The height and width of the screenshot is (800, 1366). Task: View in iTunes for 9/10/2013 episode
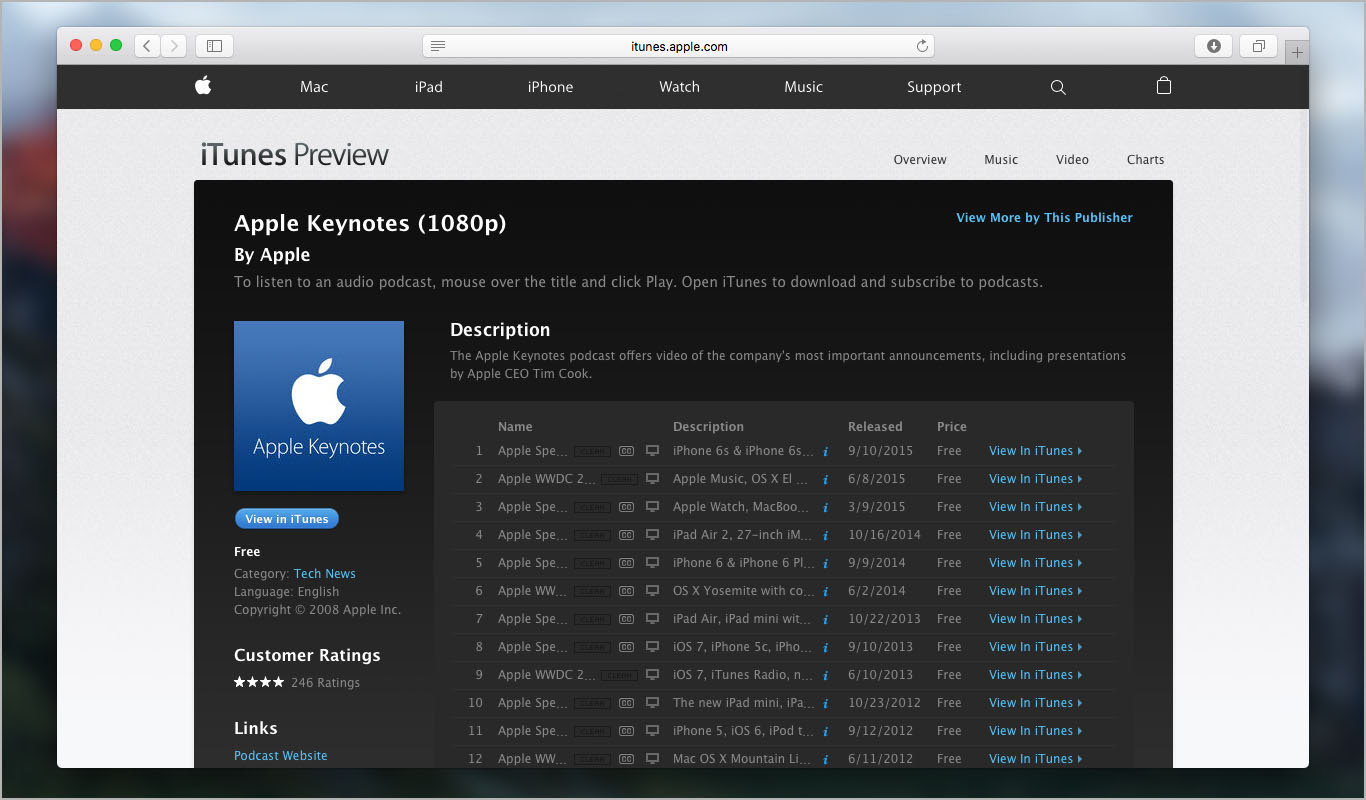[x=1035, y=647]
